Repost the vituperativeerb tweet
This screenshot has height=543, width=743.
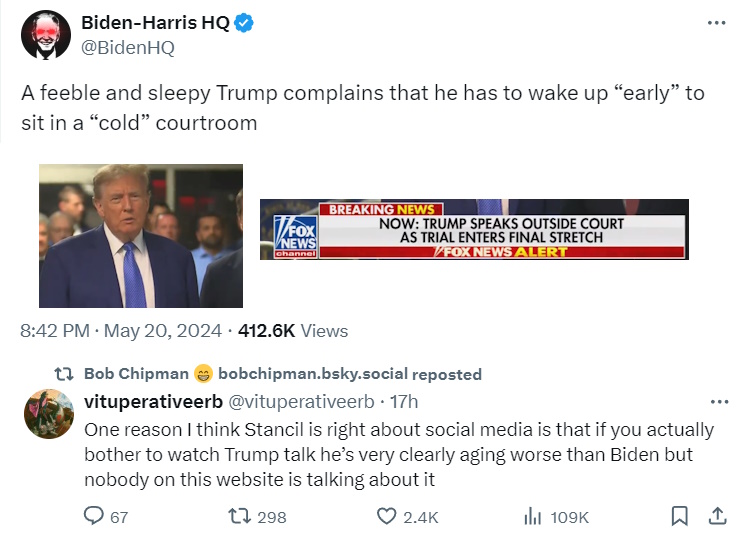pos(241,516)
